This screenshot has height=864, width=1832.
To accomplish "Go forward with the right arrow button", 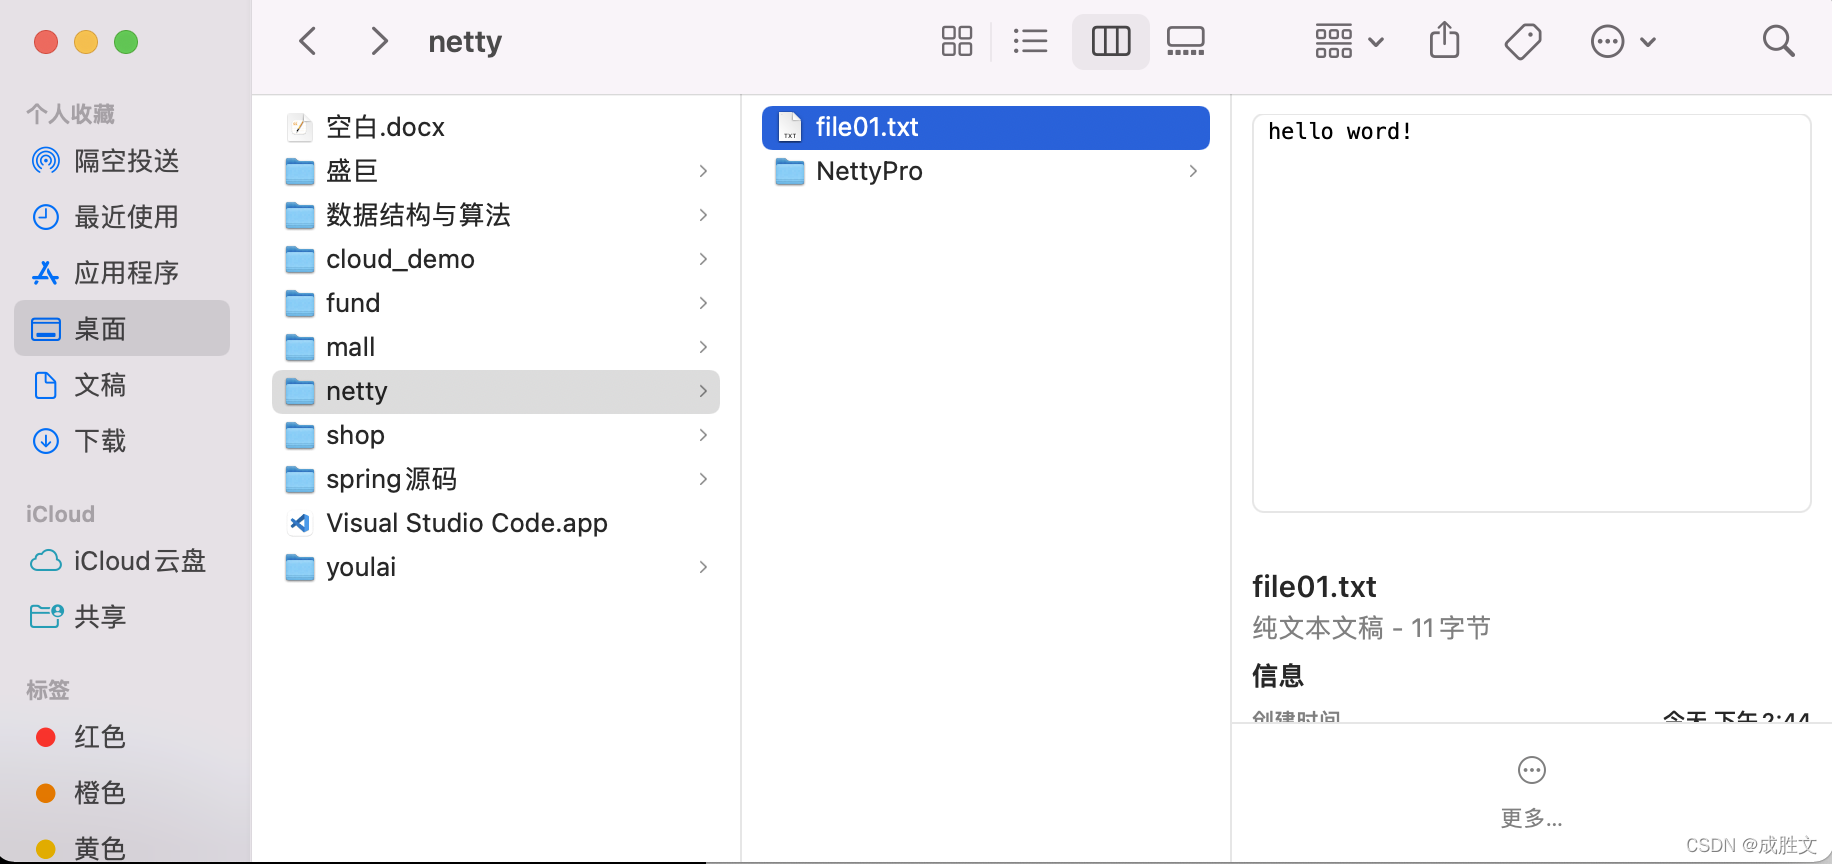I will 379,41.
